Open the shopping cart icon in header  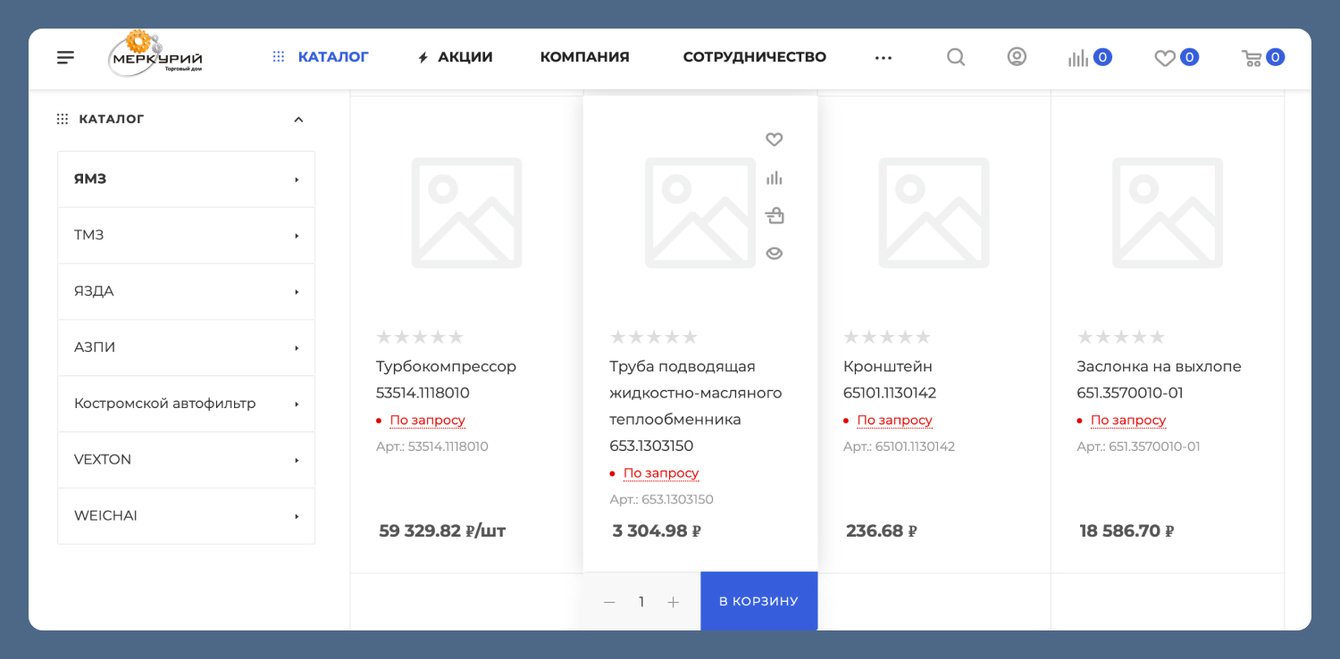(x=1251, y=58)
